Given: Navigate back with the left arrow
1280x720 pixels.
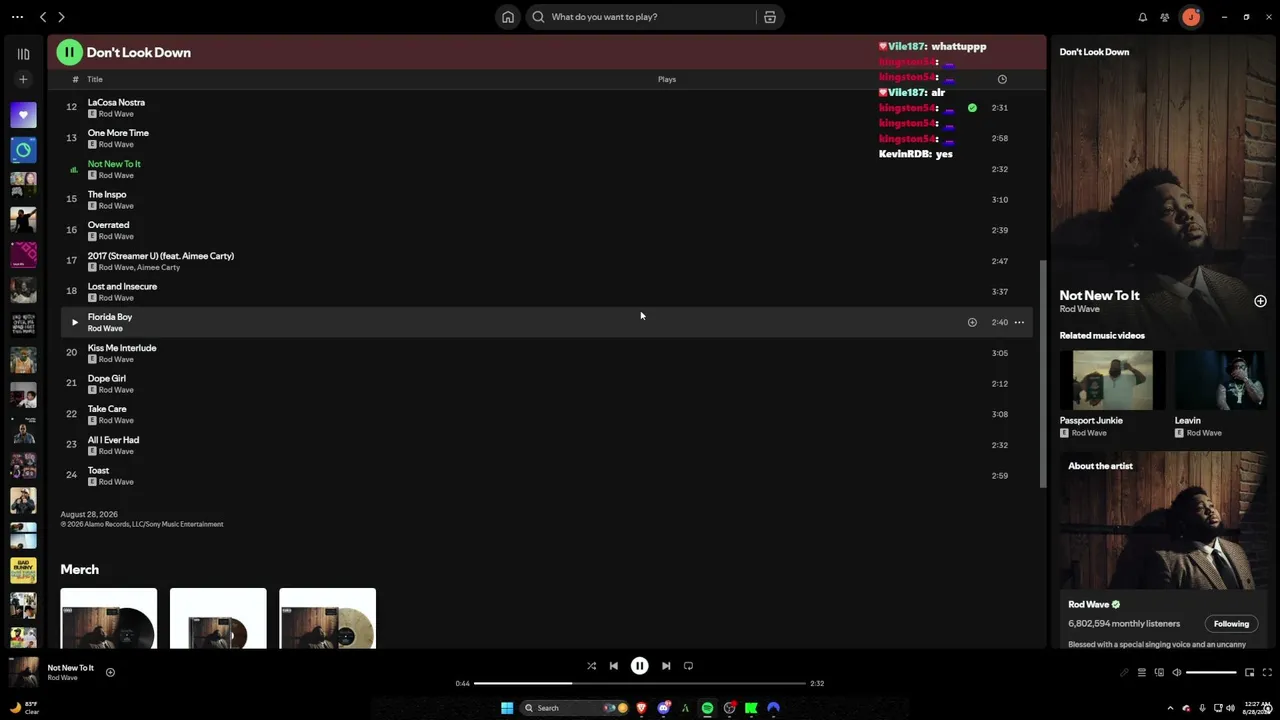Looking at the screenshot, I should [43, 17].
